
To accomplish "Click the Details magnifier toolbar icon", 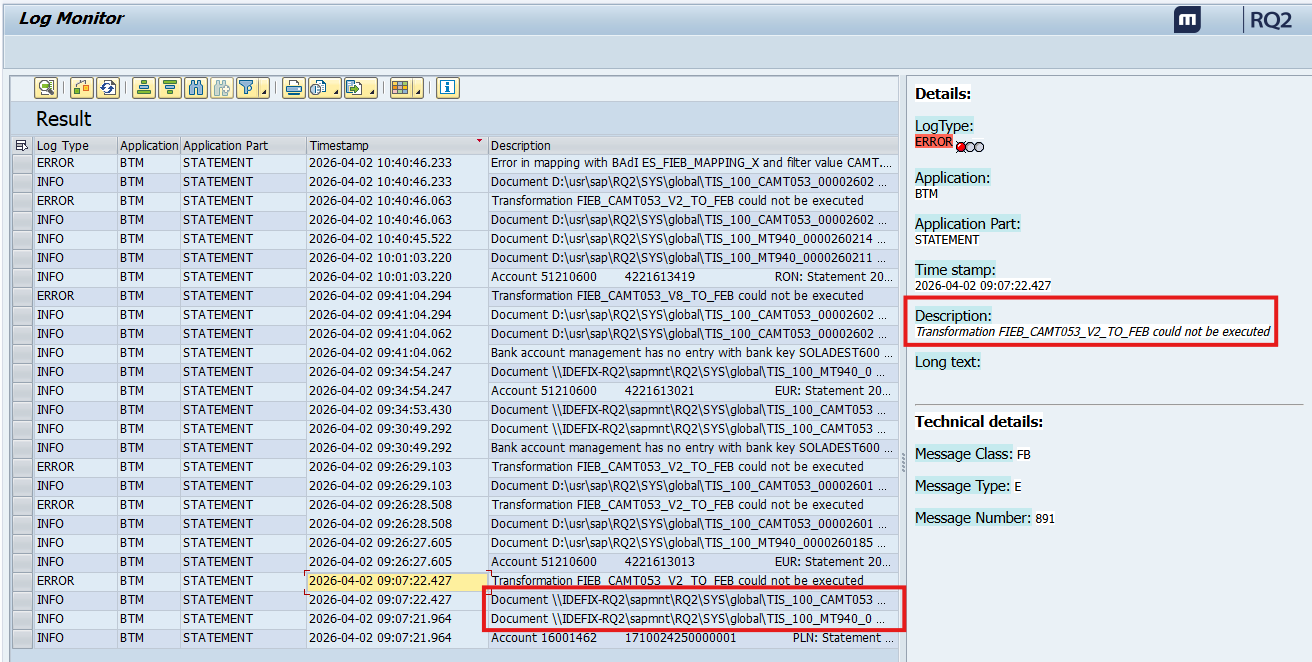I will [46, 88].
